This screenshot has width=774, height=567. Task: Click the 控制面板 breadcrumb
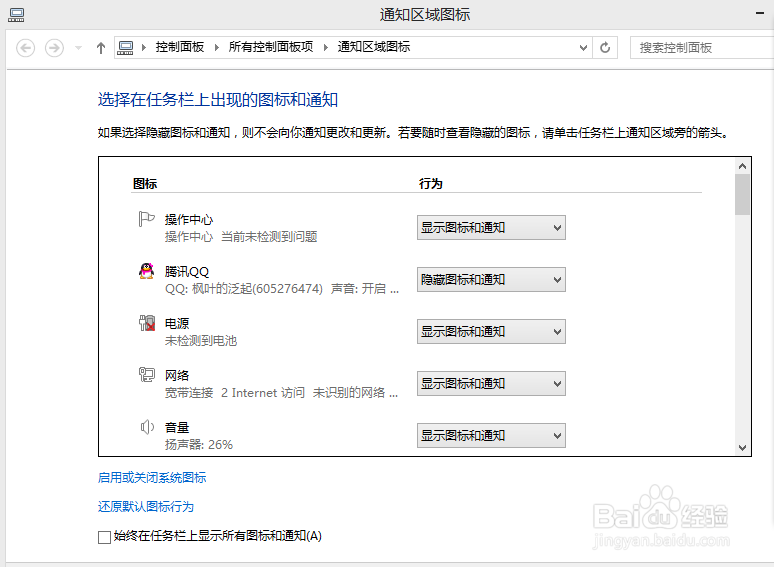coord(180,47)
